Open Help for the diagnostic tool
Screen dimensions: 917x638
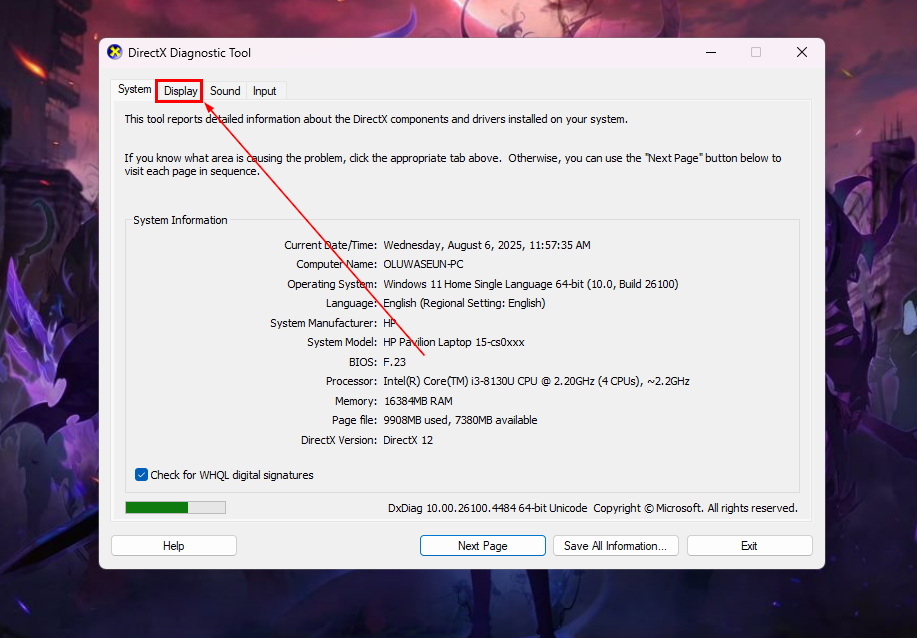click(x=174, y=546)
